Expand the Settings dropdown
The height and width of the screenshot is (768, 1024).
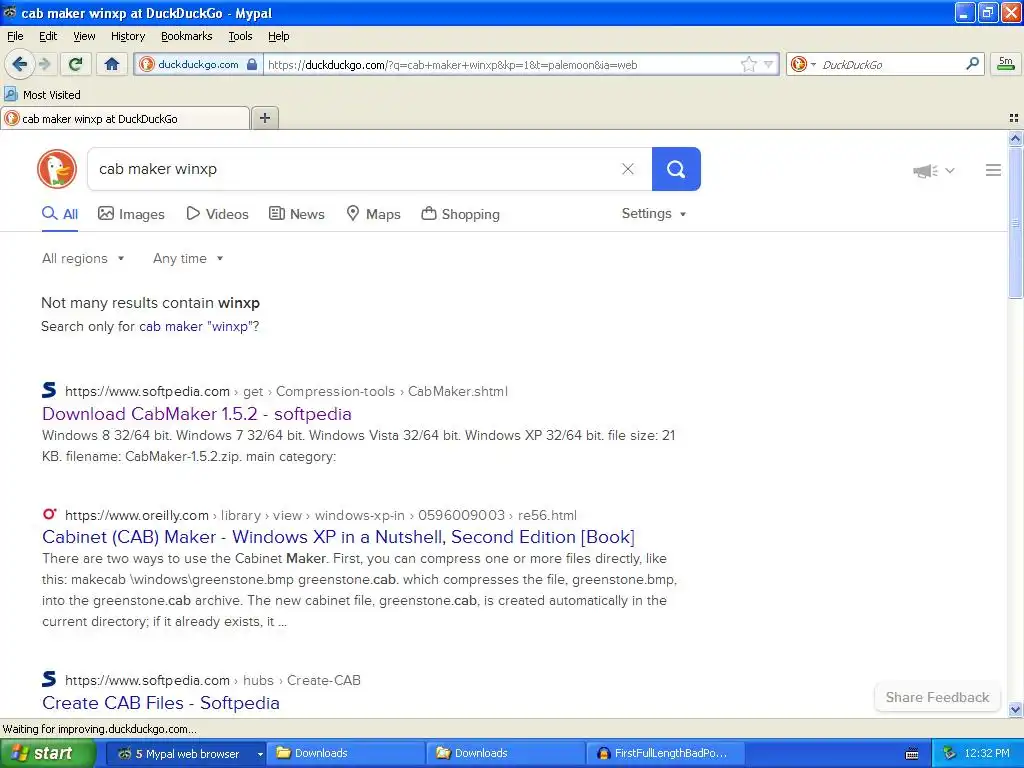coord(654,214)
